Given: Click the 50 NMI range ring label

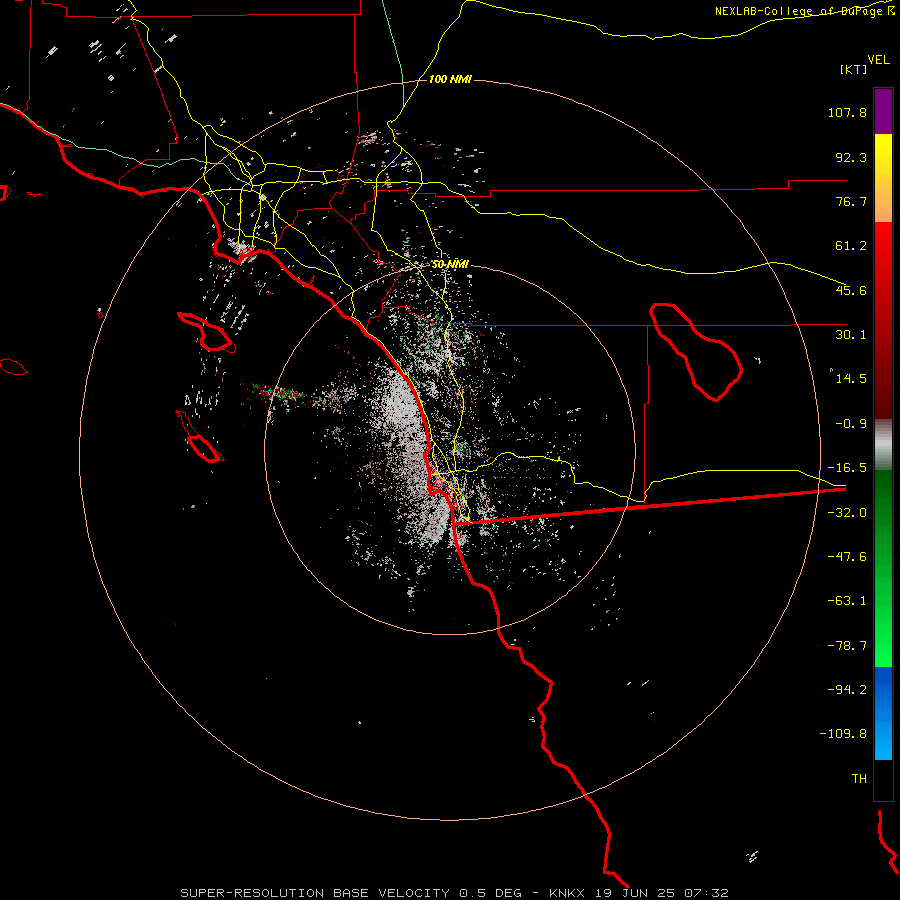Looking at the screenshot, I should pyautogui.click(x=450, y=264).
